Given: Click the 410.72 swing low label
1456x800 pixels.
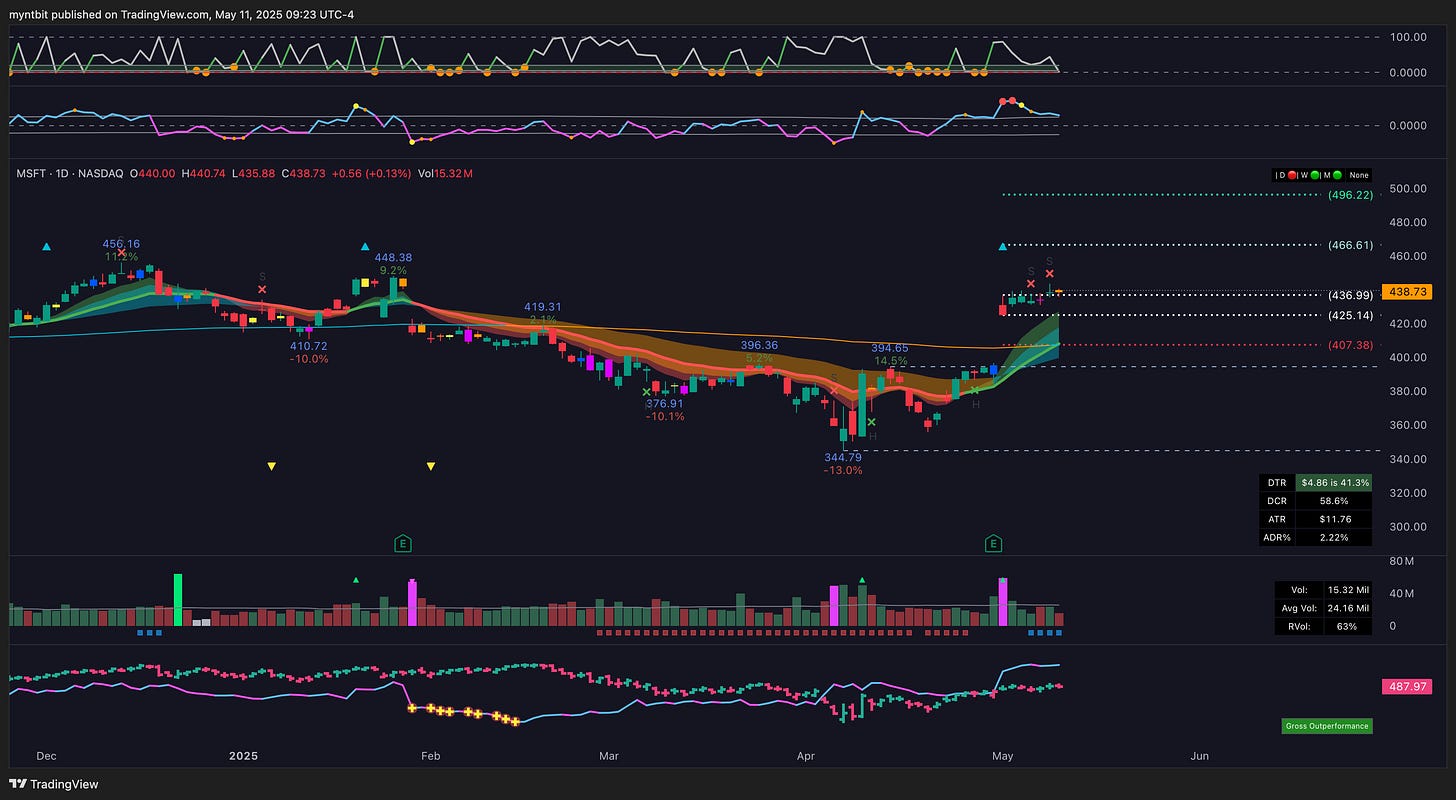Looking at the screenshot, I should tap(308, 346).
